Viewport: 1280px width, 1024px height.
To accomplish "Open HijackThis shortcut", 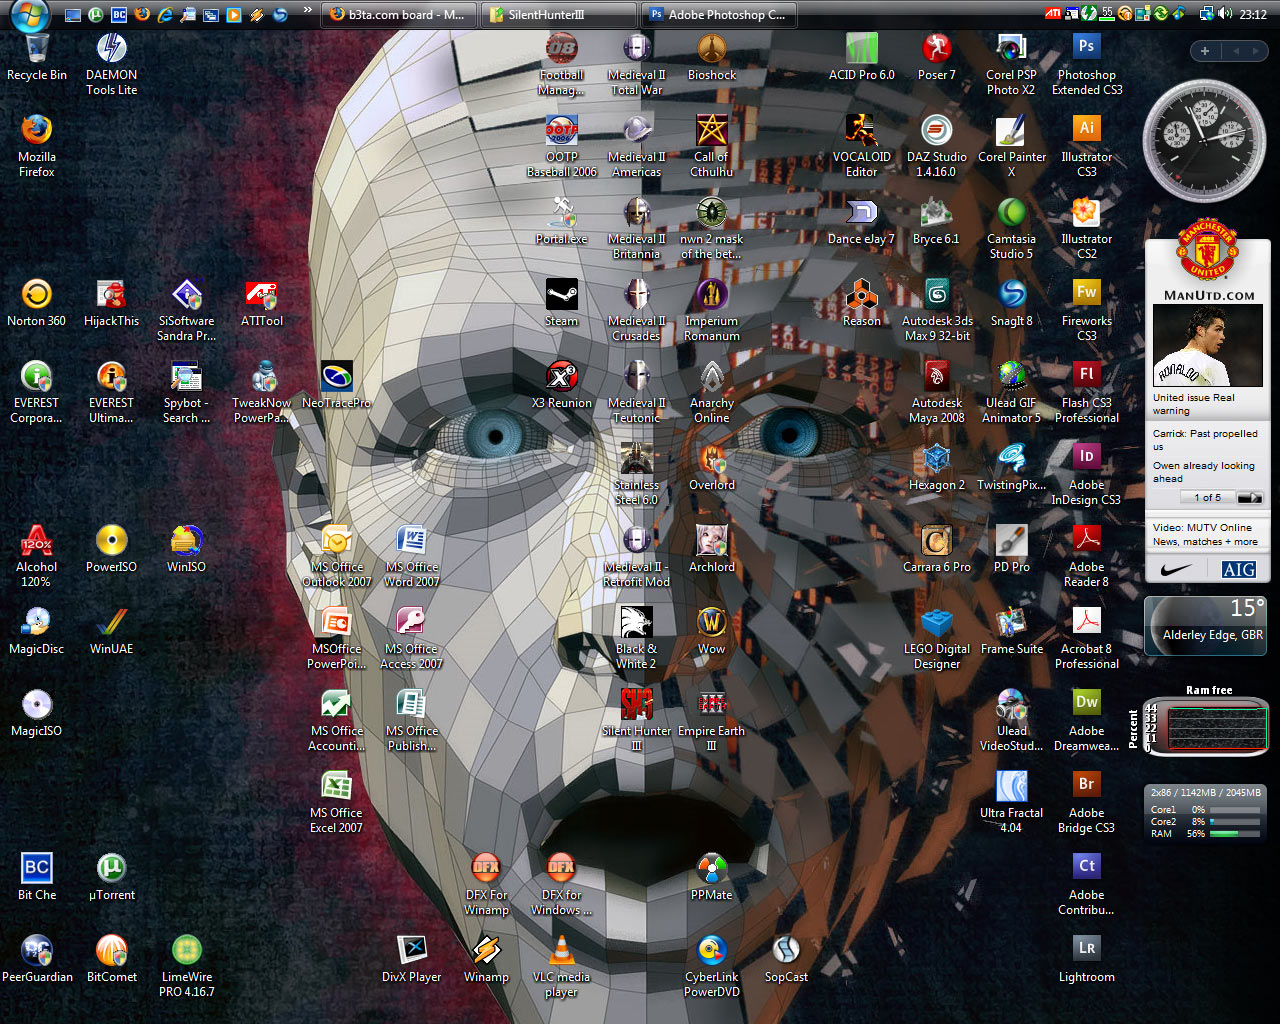I will [112, 303].
